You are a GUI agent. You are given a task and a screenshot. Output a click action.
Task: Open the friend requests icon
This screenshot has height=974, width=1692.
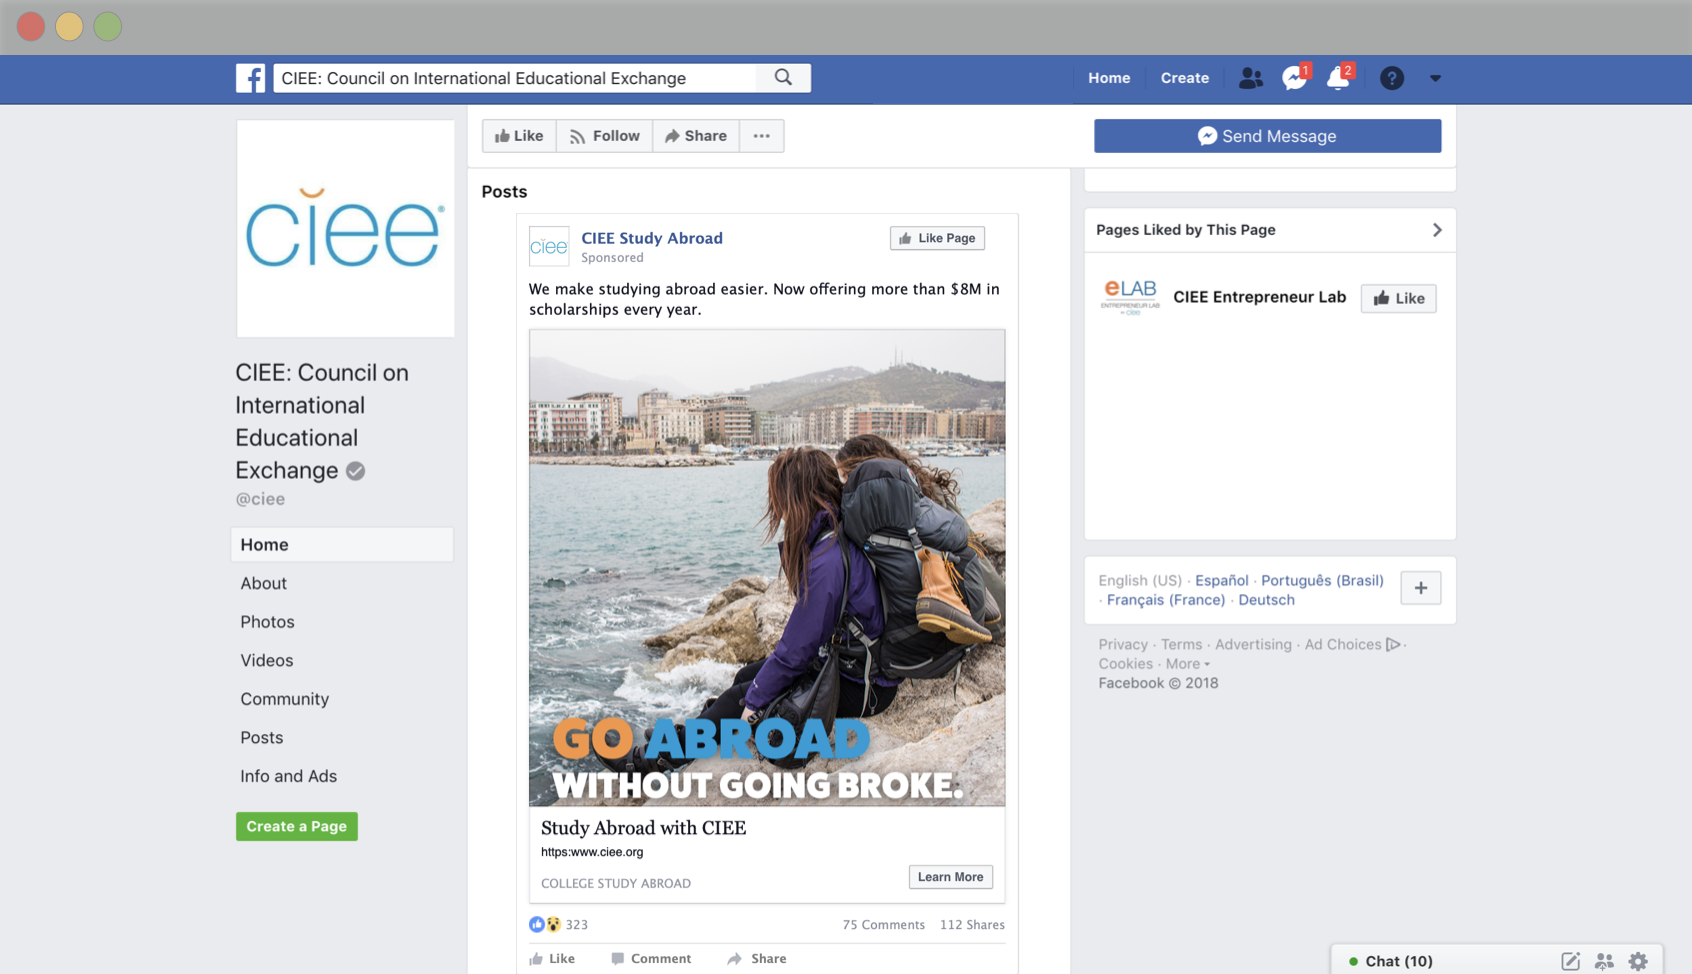pos(1250,78)
